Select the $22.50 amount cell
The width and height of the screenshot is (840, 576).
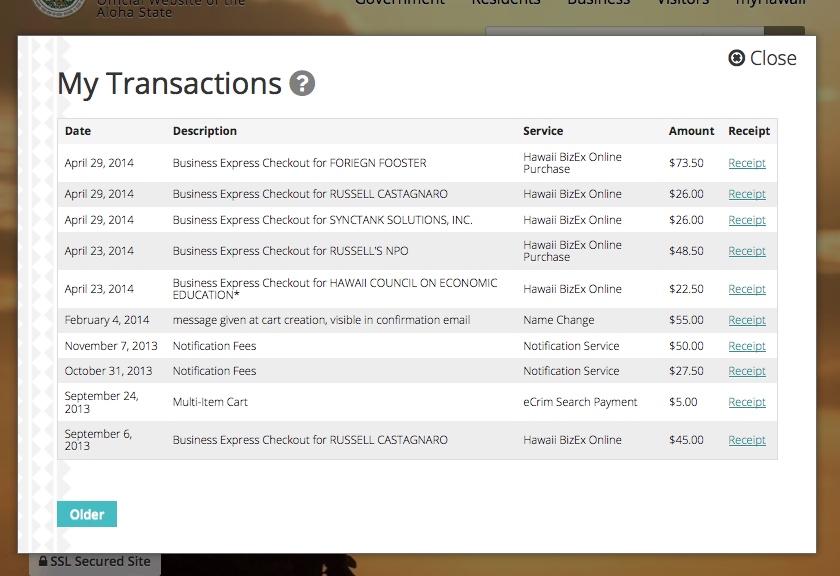(x=686, y=289)
